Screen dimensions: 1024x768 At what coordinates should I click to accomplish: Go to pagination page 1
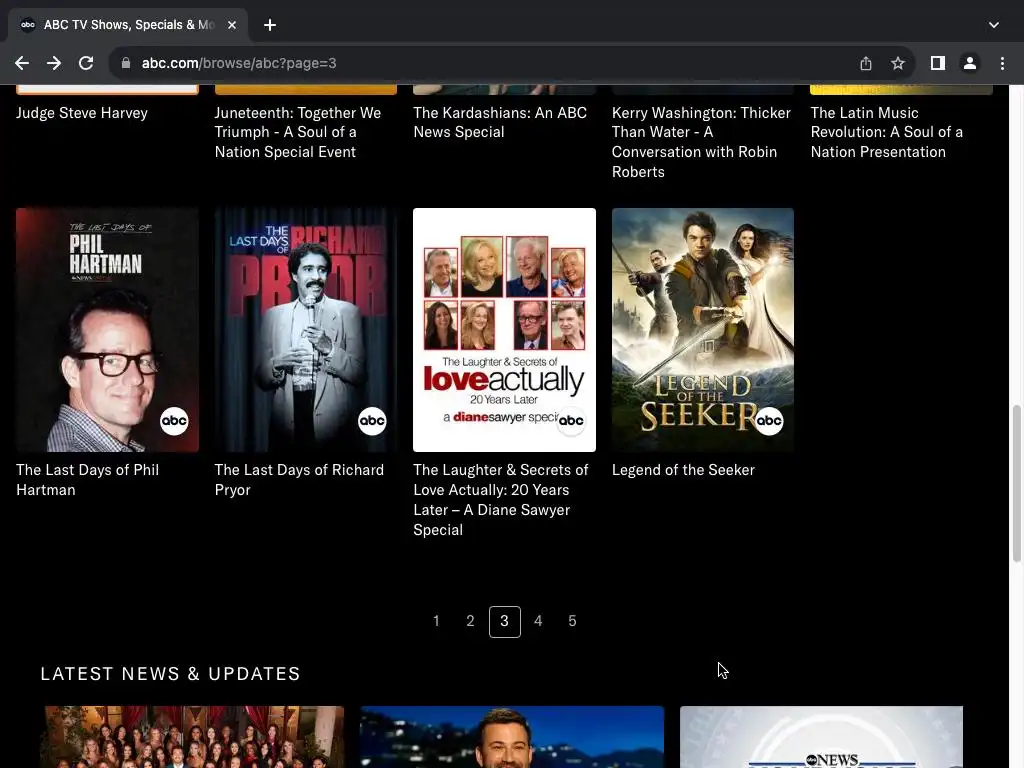pyautogui.click(x=436, y=621)
